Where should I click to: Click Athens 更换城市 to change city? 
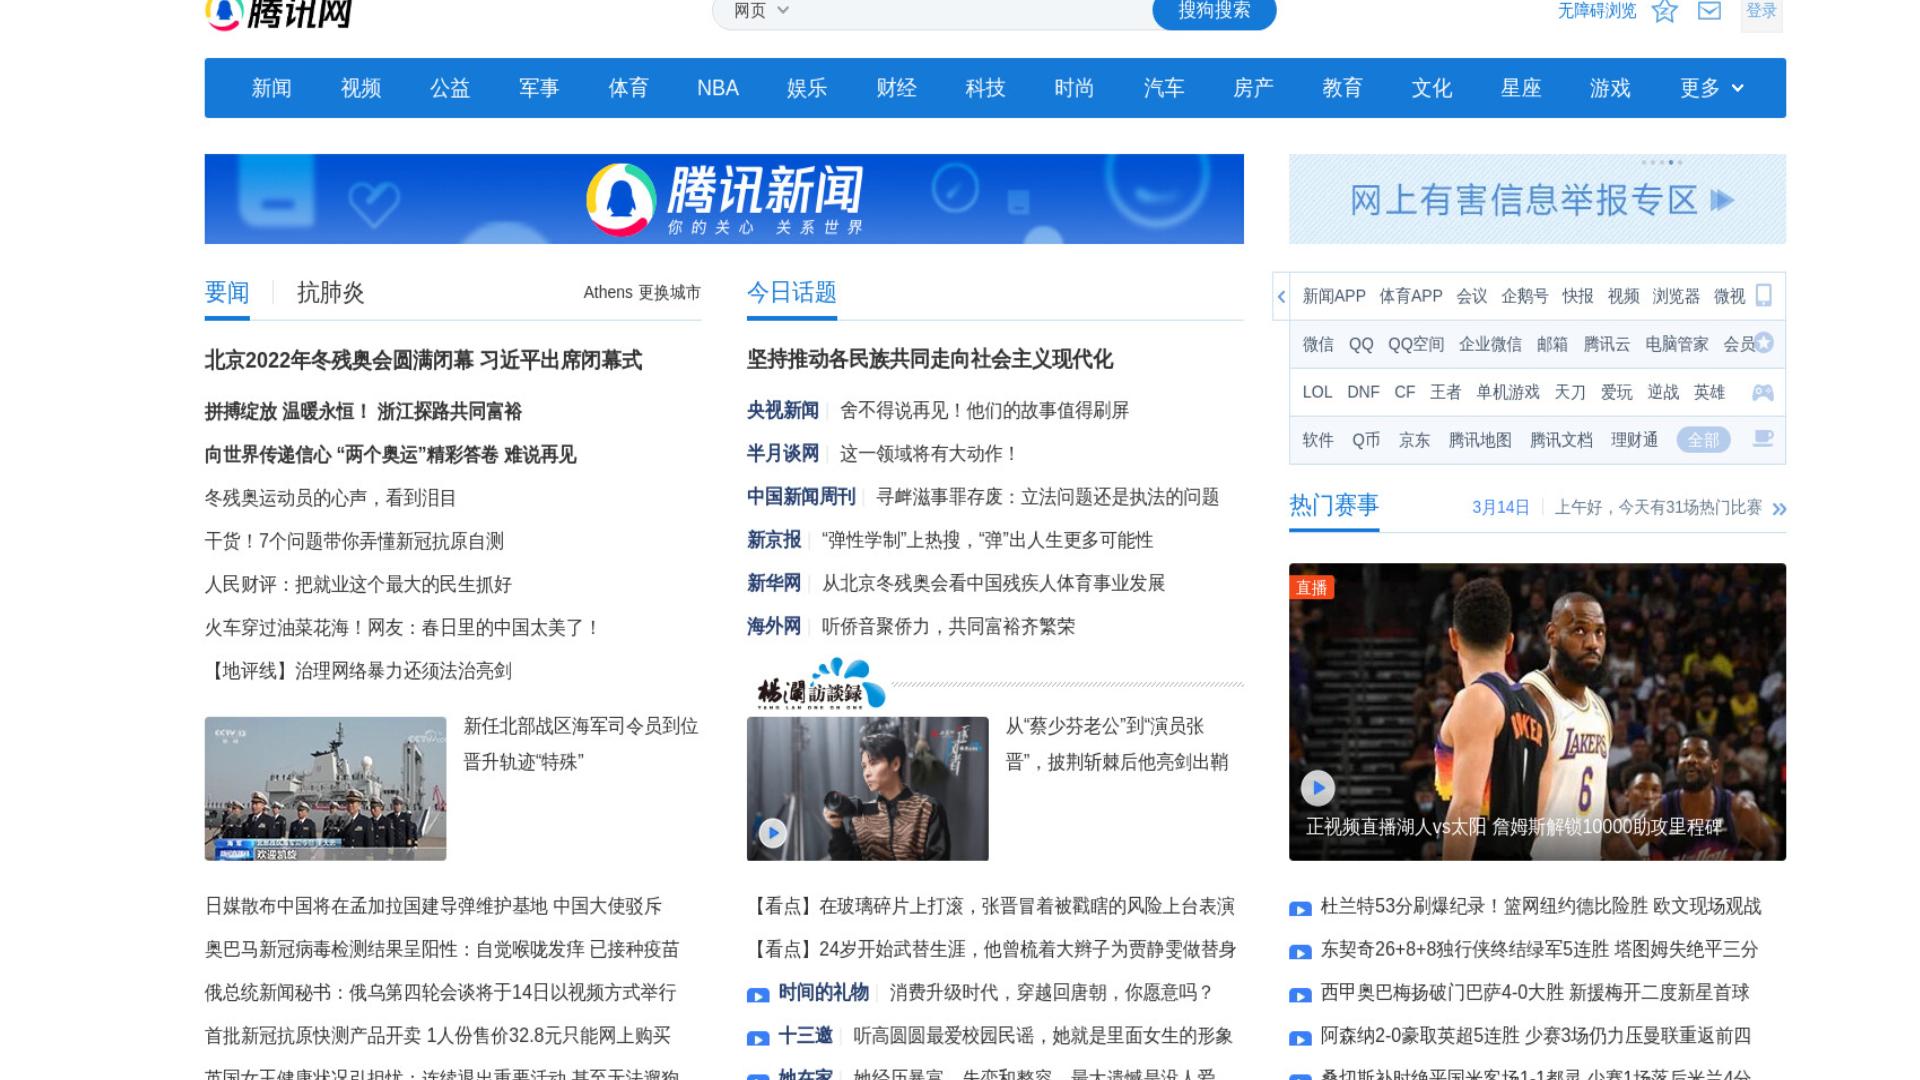(x=642, y=292)
